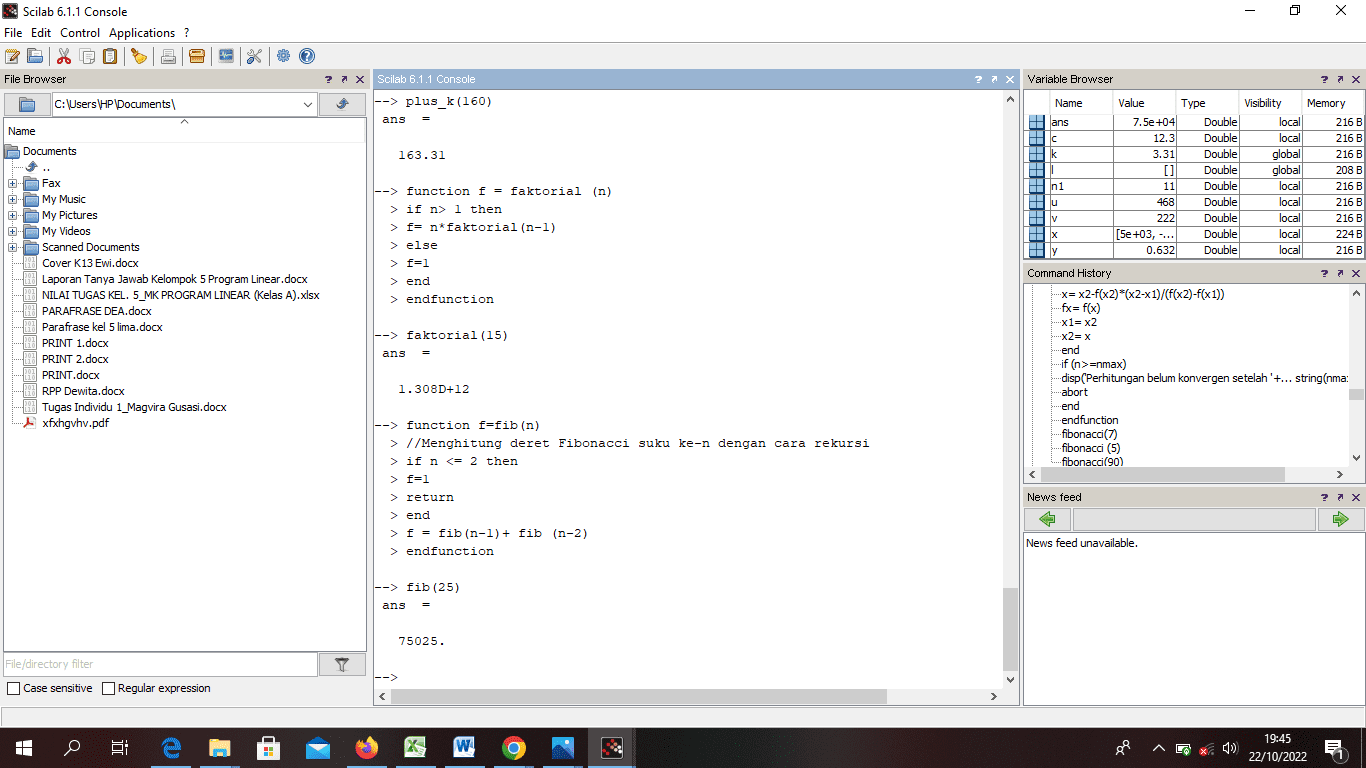Click the Open a file toolbar icon
The image size is (1366, 768).
35,56
